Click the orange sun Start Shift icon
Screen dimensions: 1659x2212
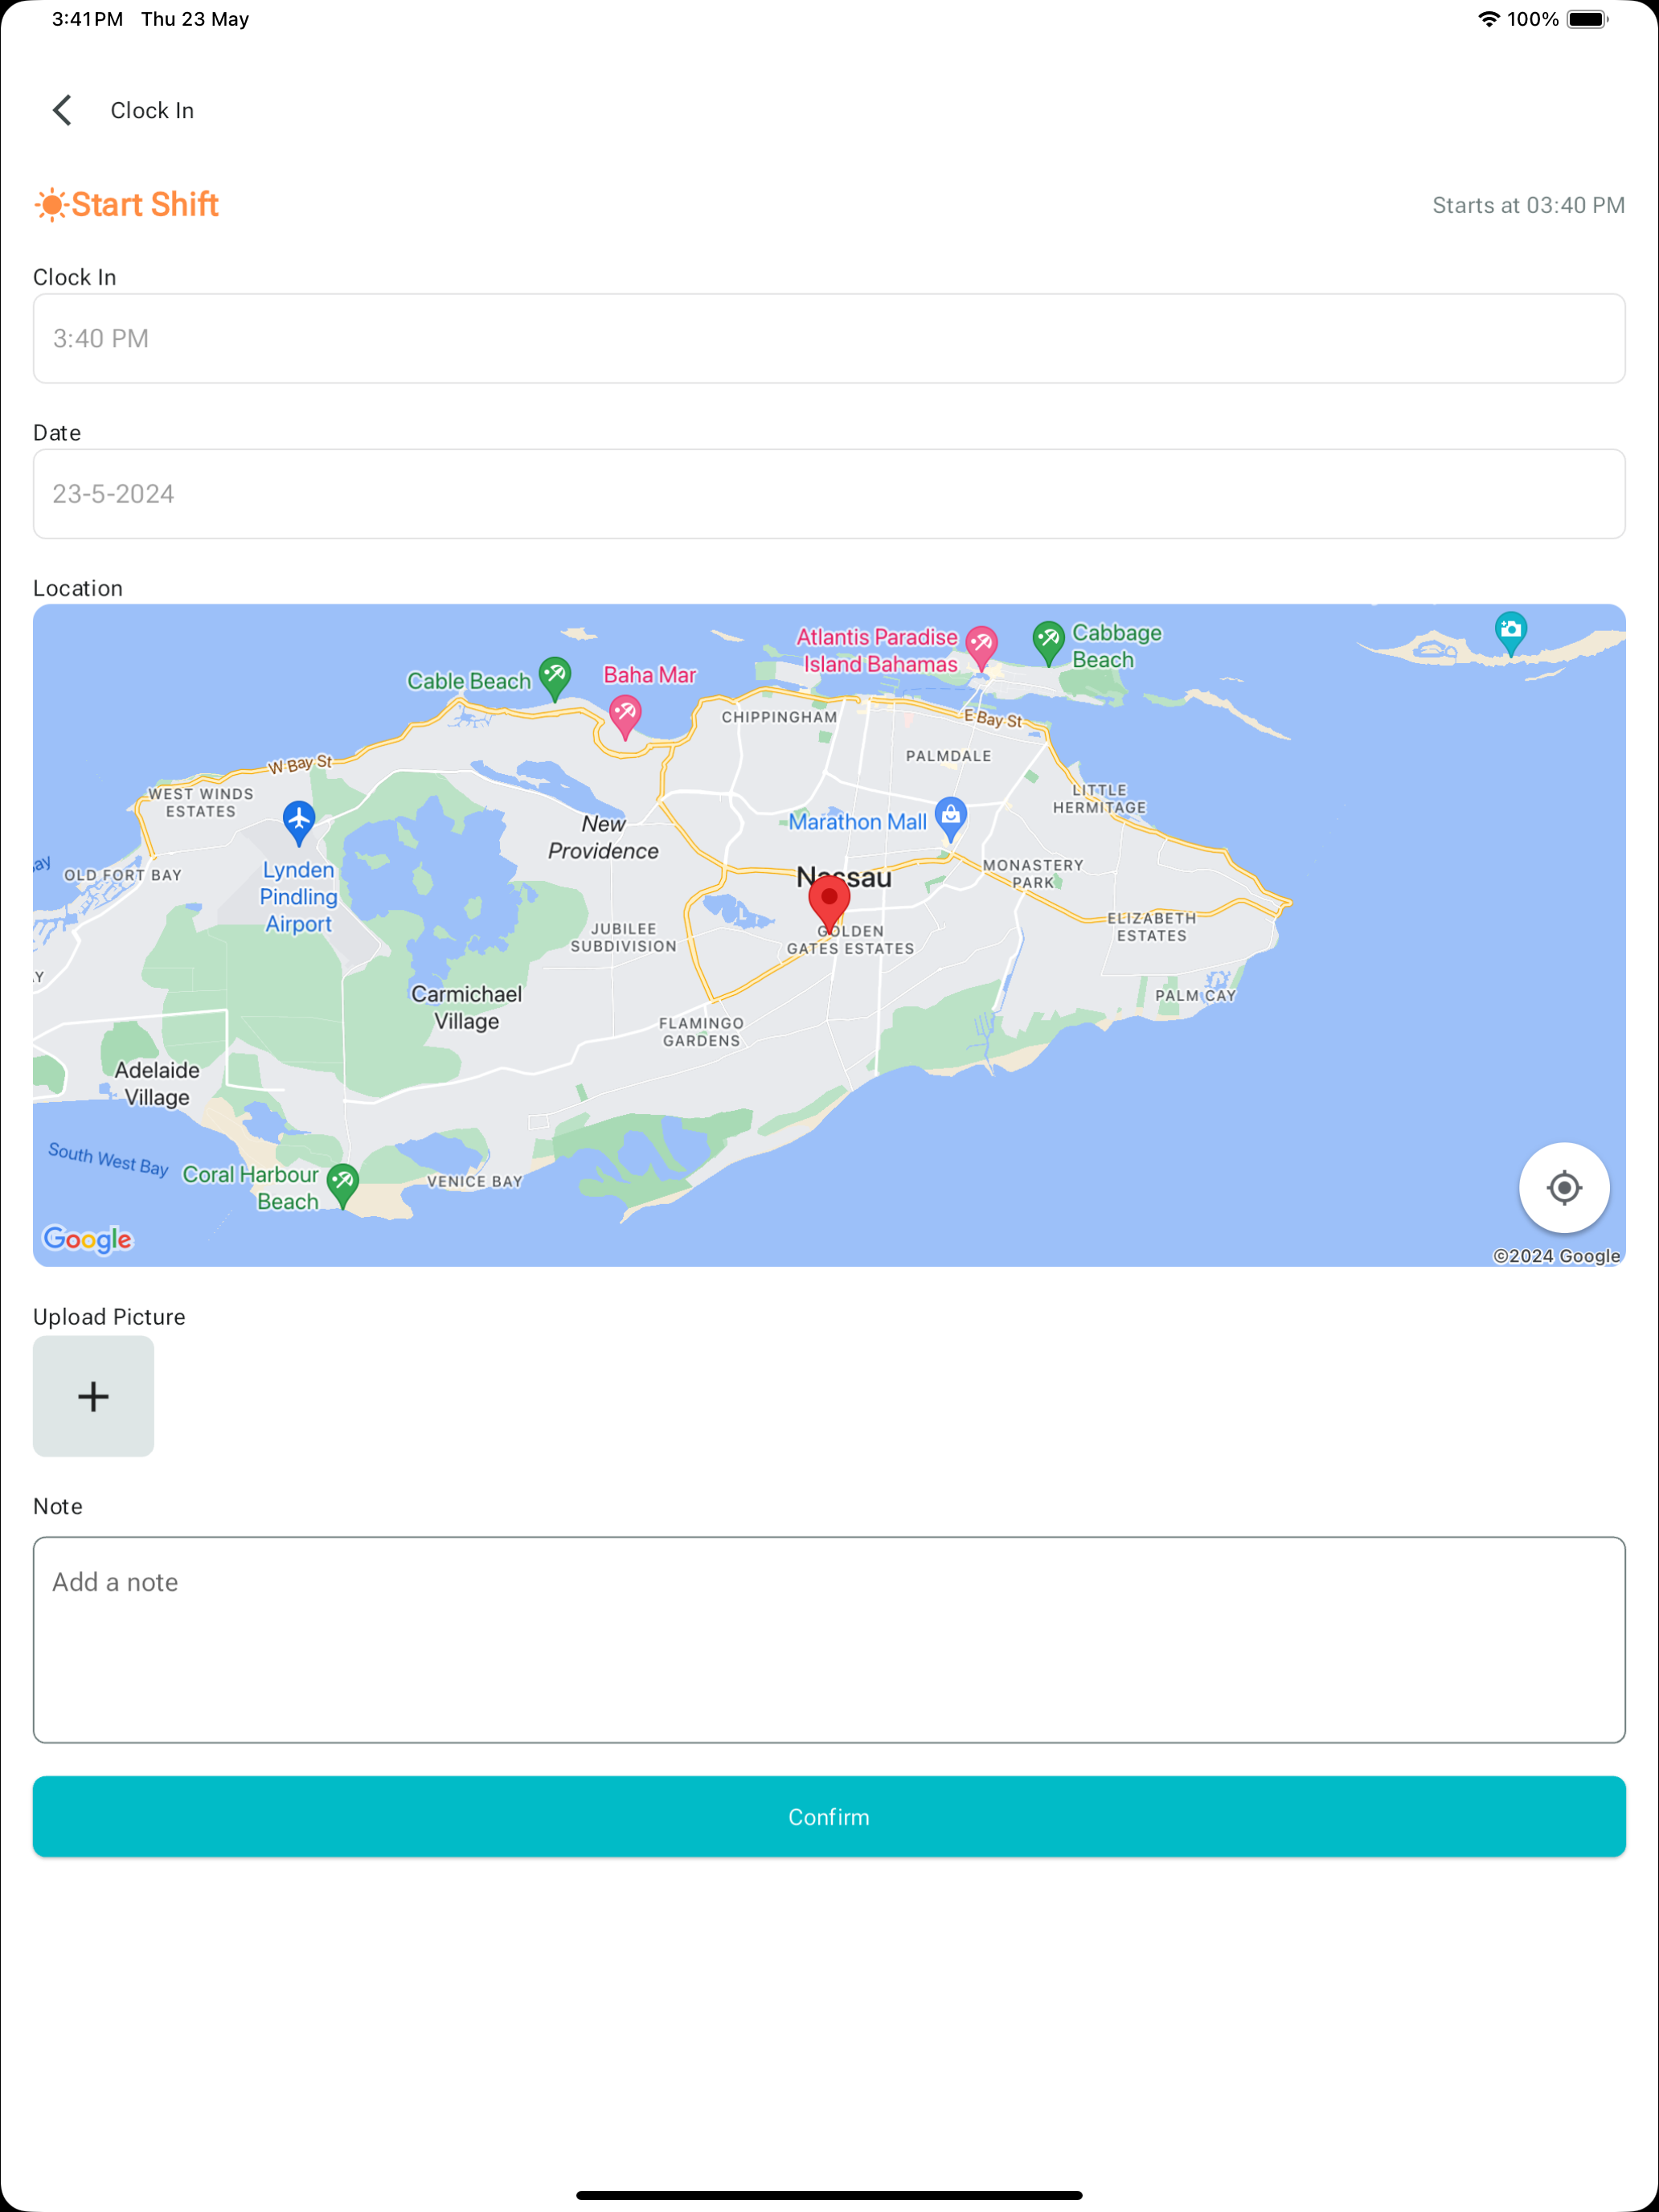click(51, 205)
